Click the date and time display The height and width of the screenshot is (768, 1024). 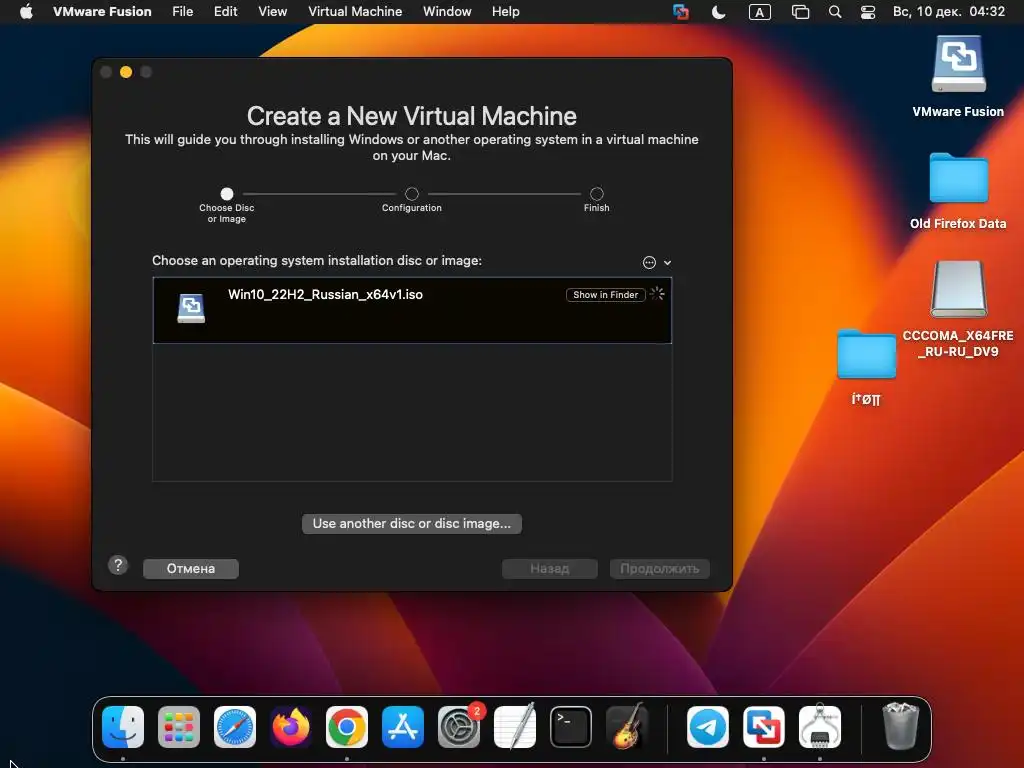948,11
